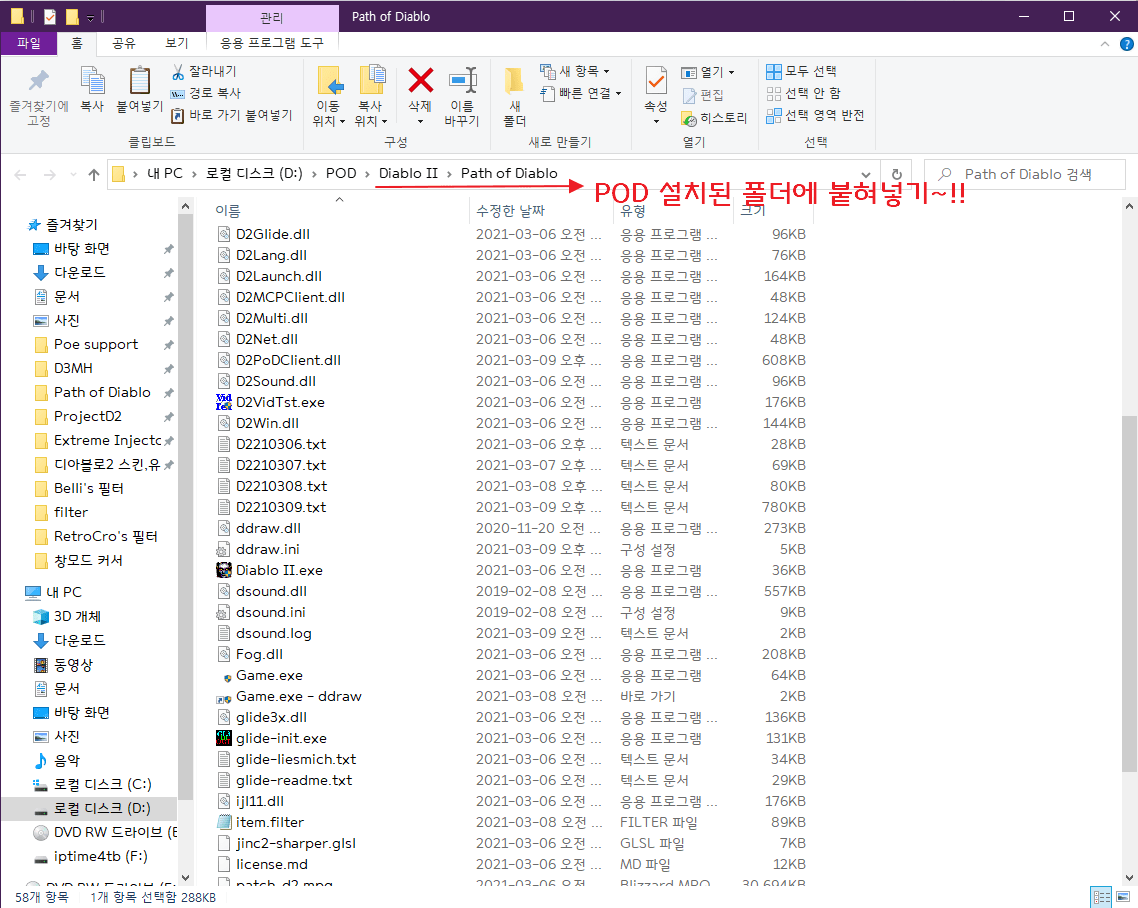Expand the 열기 open dropdown
Viewport: 1138px width, 908px height.
[x=731, y=72]
